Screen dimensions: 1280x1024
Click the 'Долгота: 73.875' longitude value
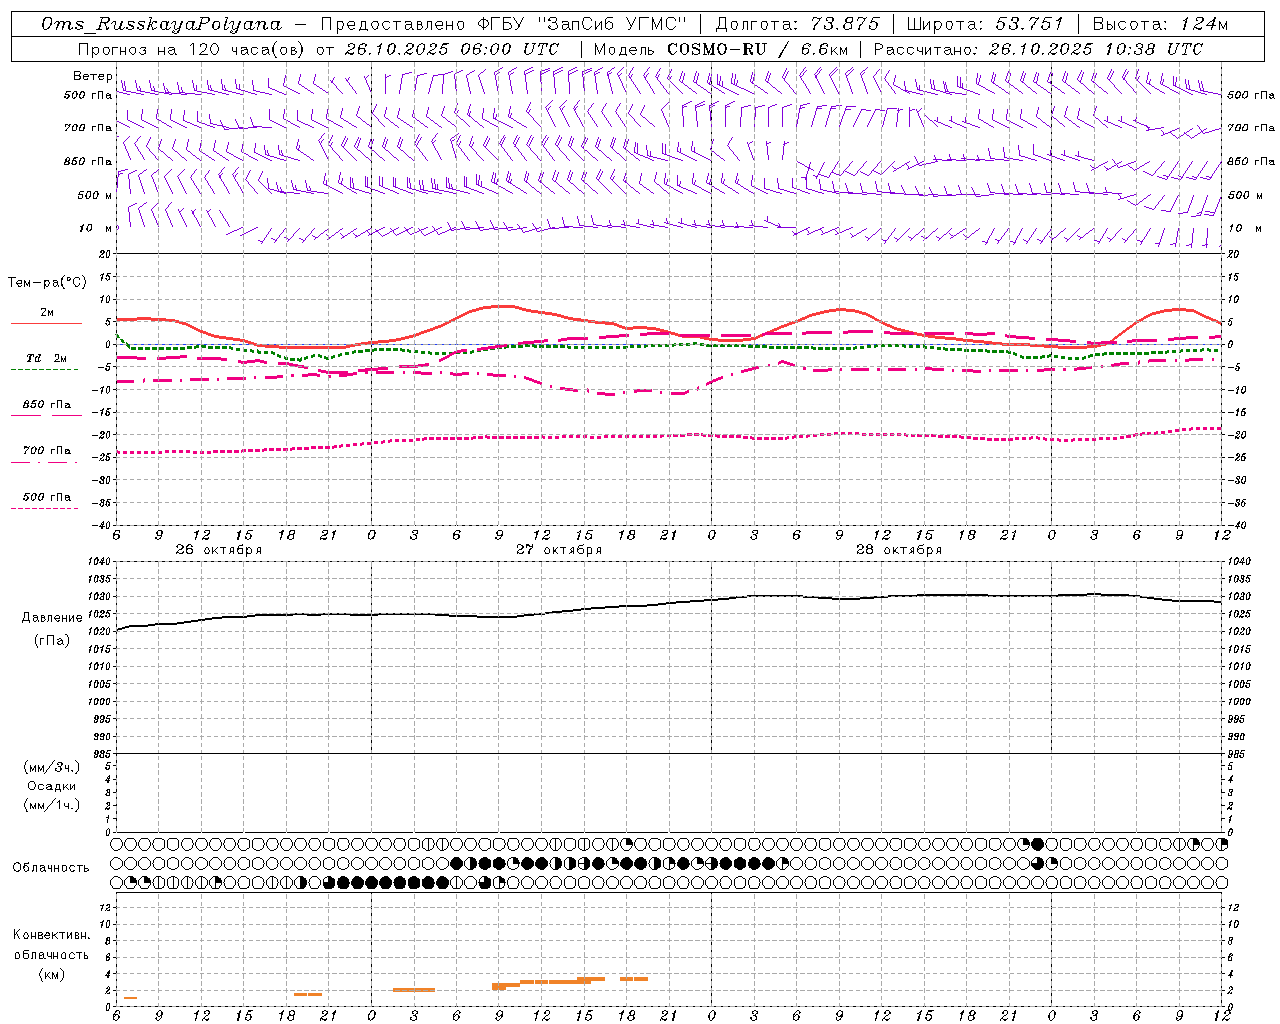click(x=798, y=24)
